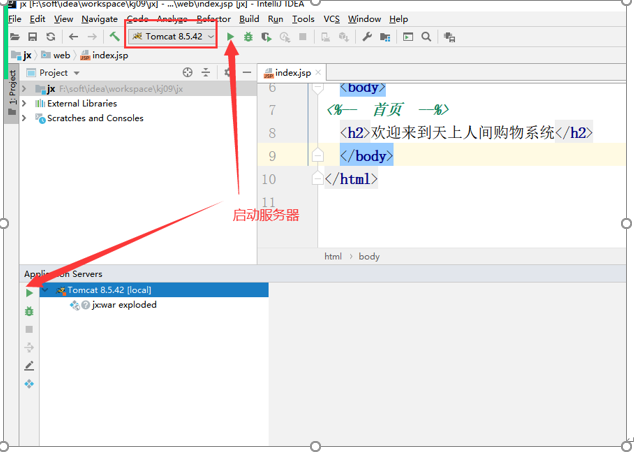Toggle the fold marker at line 6

[x=318, y=87]
